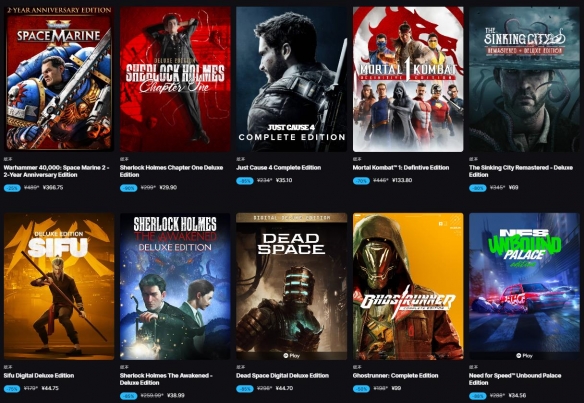Open the Space Marine 2 Anniversary Edition cover
This screenshot has width=584, height=403.
pyautogui.click(x=59, y=79)
